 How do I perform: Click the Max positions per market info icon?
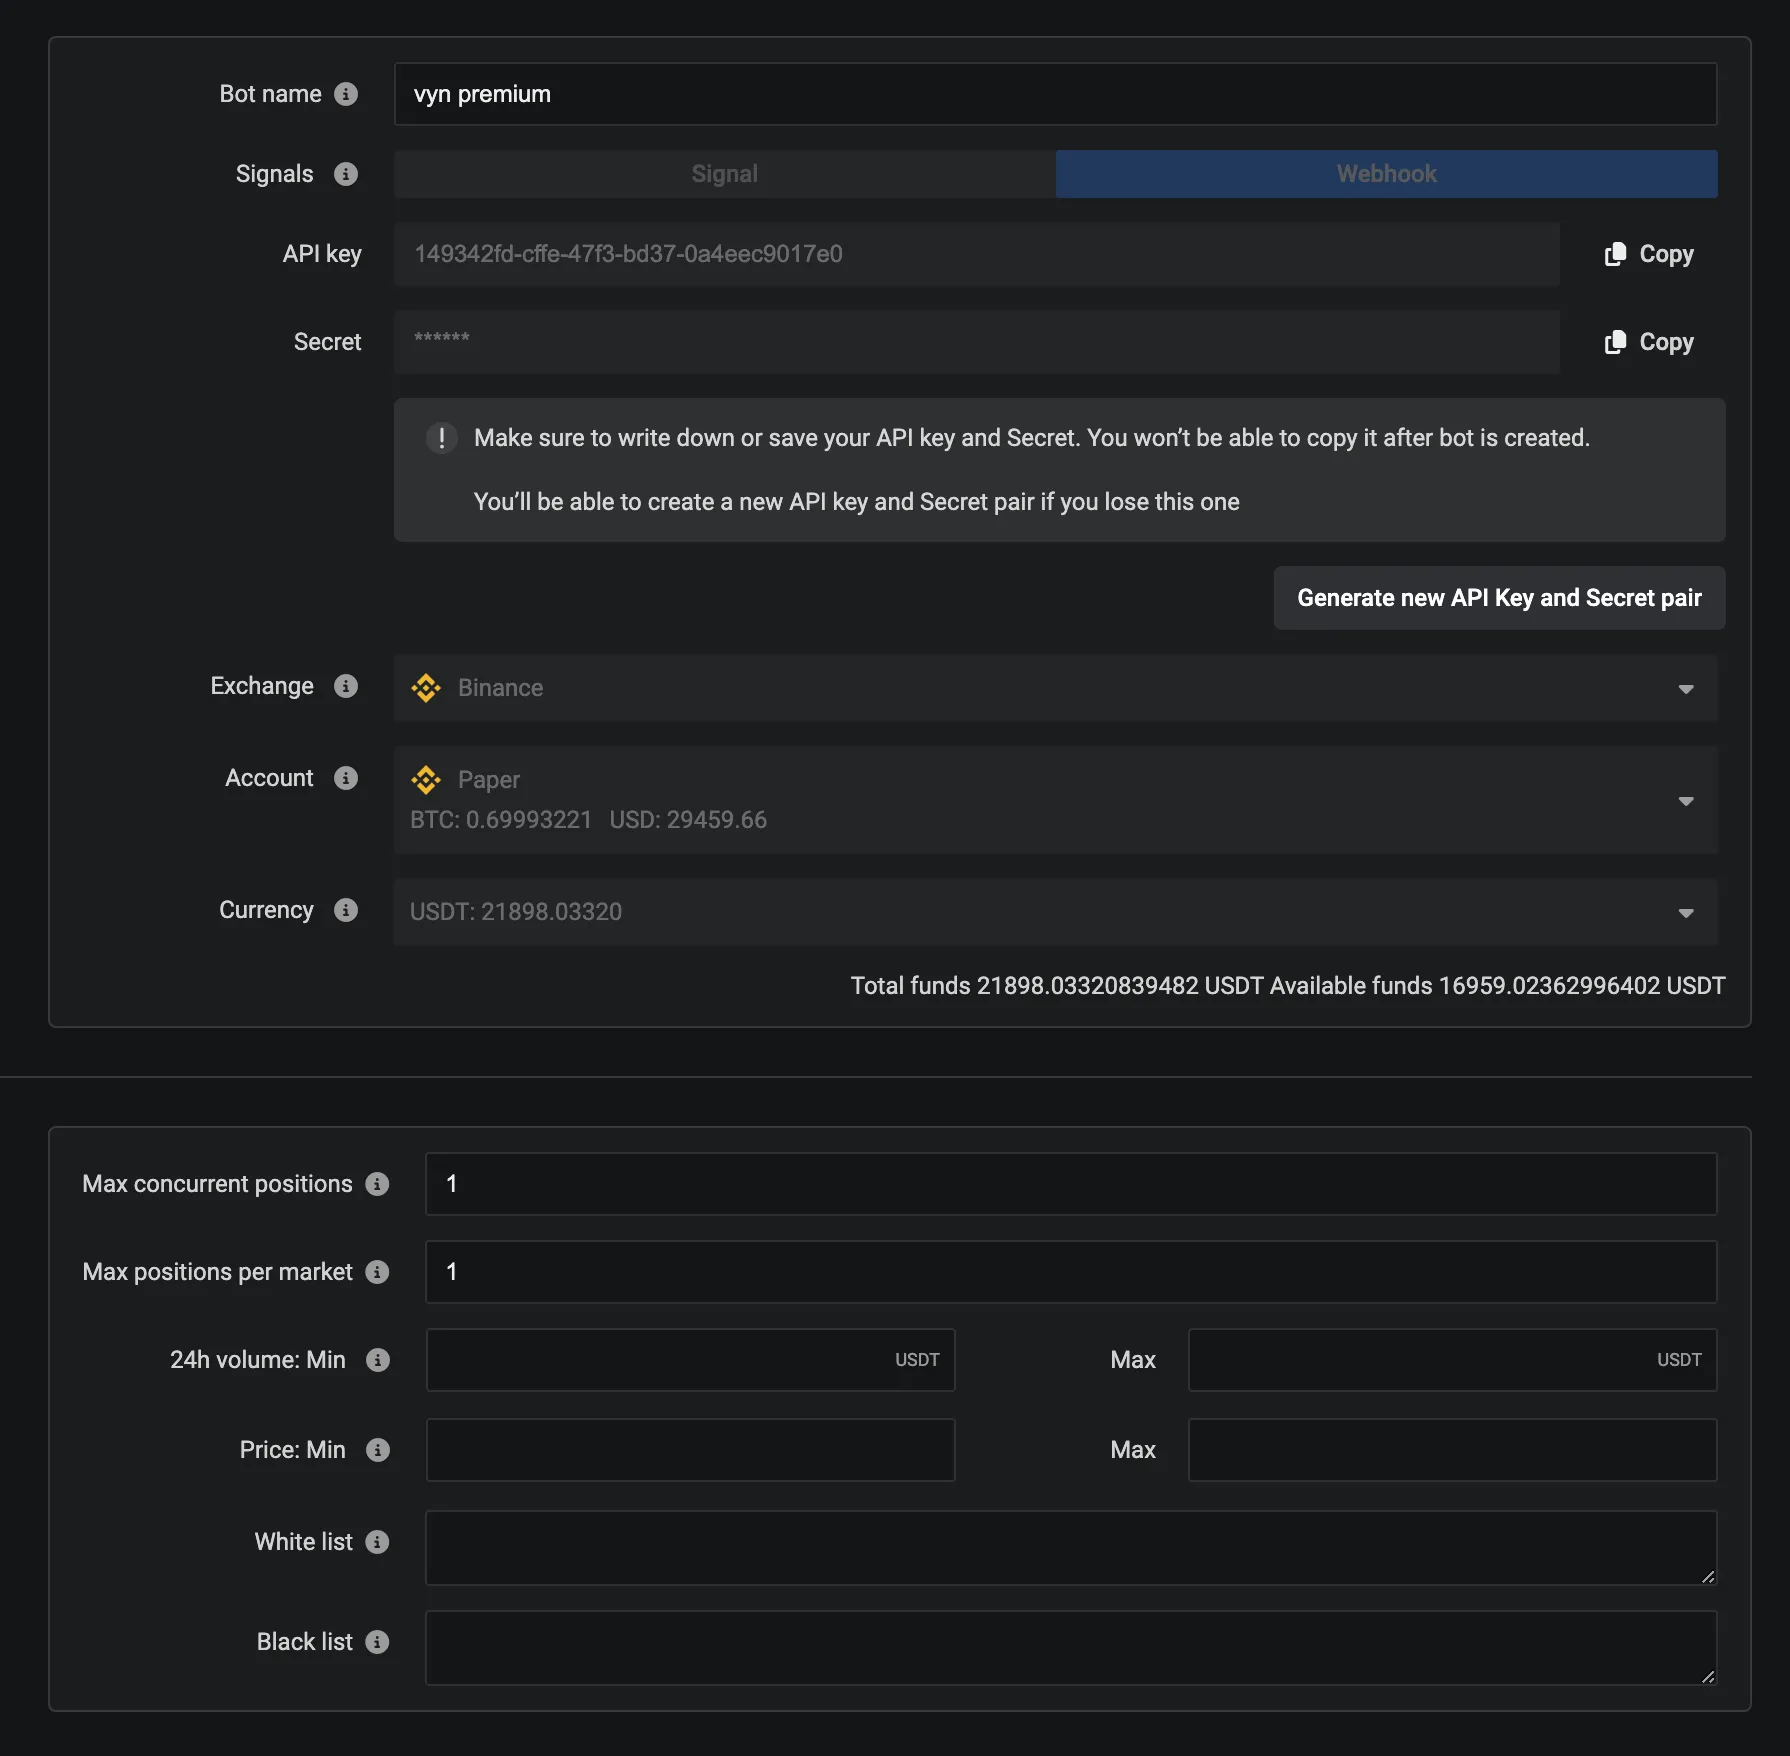tap(377, 1272)
